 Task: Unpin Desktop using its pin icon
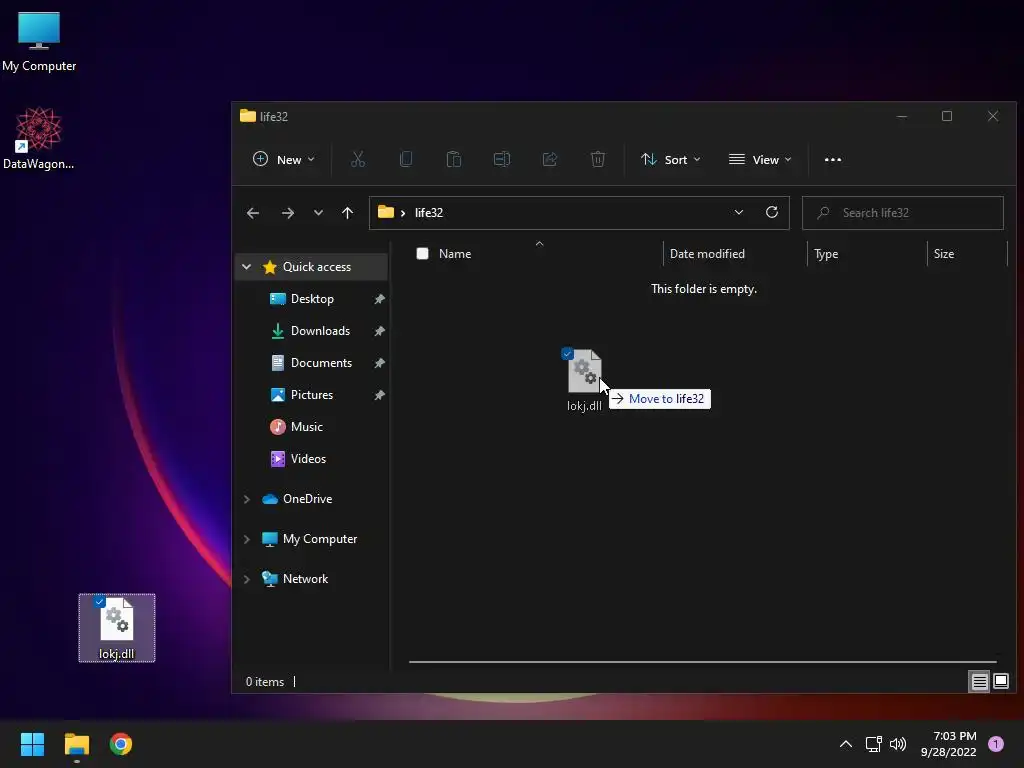point(379,299)
